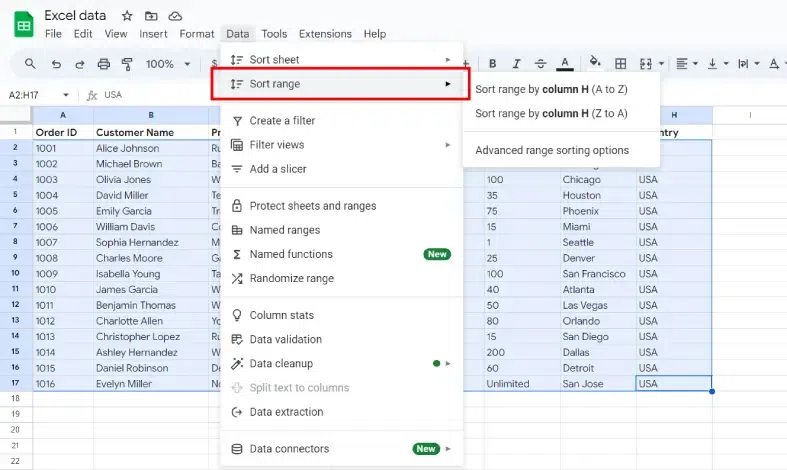Open the Format menu
Image resolution: width=787 pixels, height=470 pixels.
tap(197, 34)
